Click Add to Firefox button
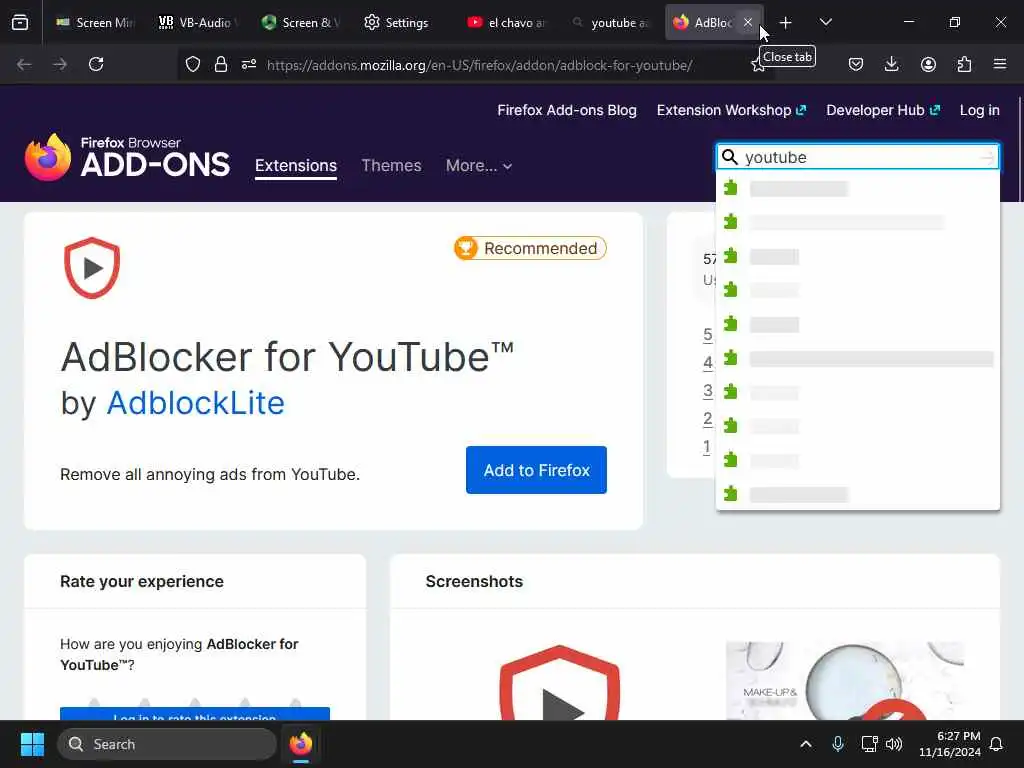The height and width of the screenshot is (768, 1024). point(536,470)
